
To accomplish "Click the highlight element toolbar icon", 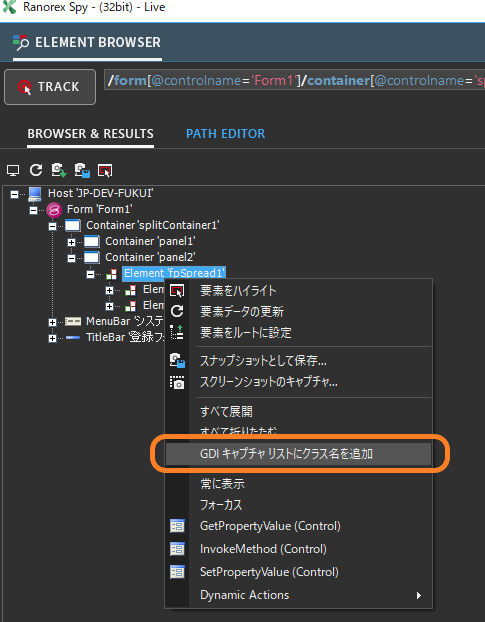I will point(105,171).
